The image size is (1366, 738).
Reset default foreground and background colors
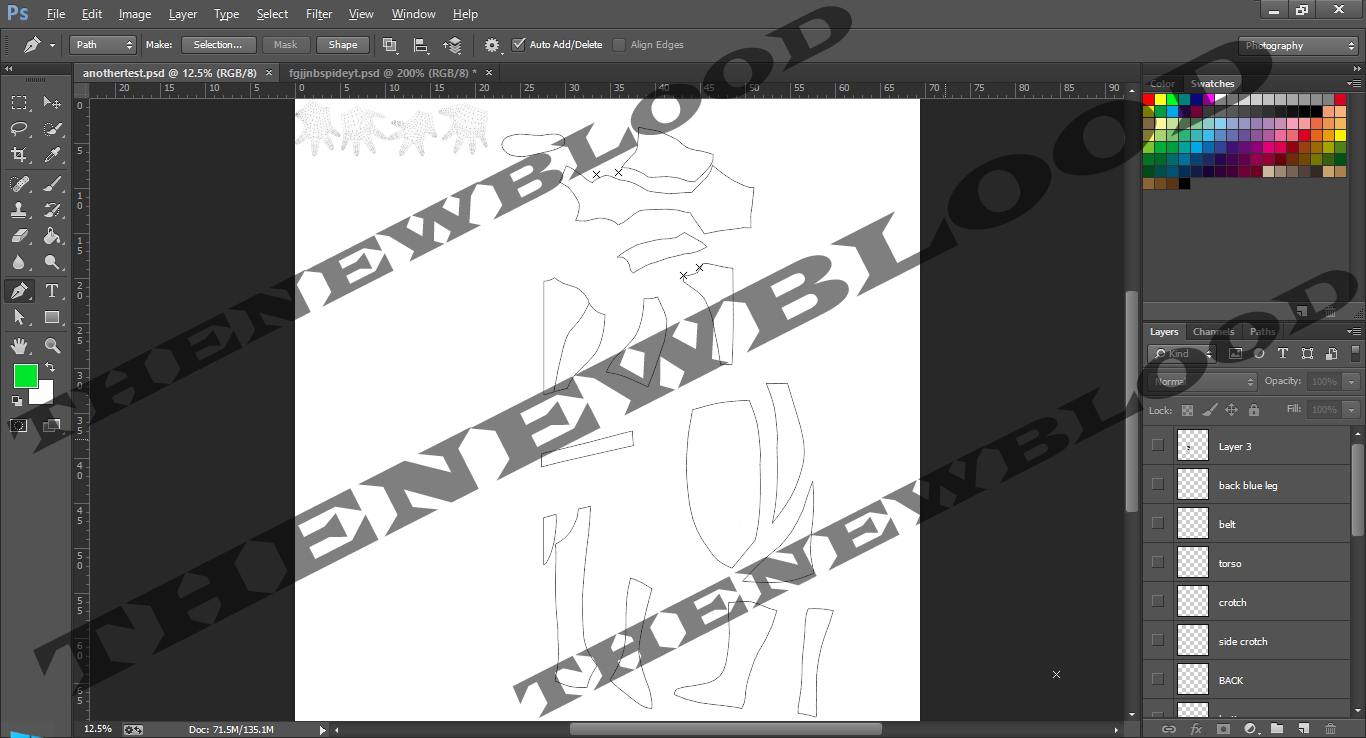[x=17, y=401]
